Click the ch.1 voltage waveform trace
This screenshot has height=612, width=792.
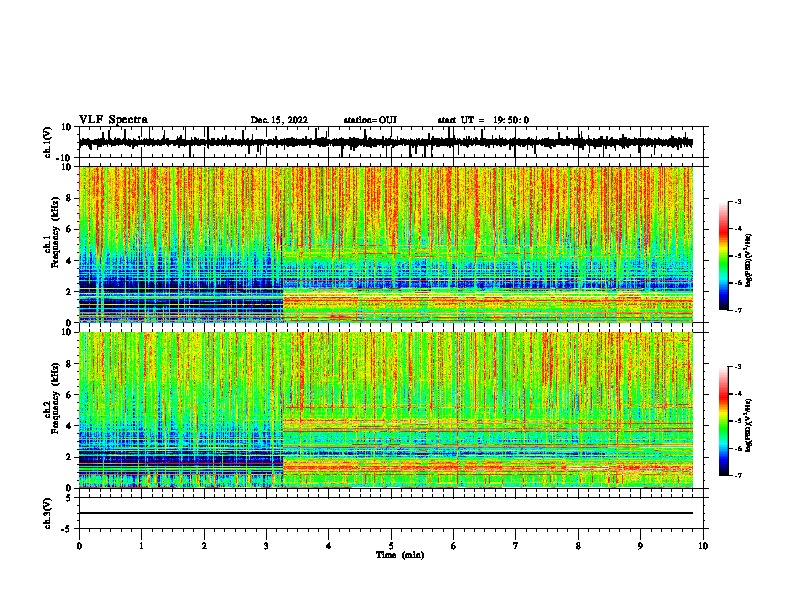tap(385, 143)
